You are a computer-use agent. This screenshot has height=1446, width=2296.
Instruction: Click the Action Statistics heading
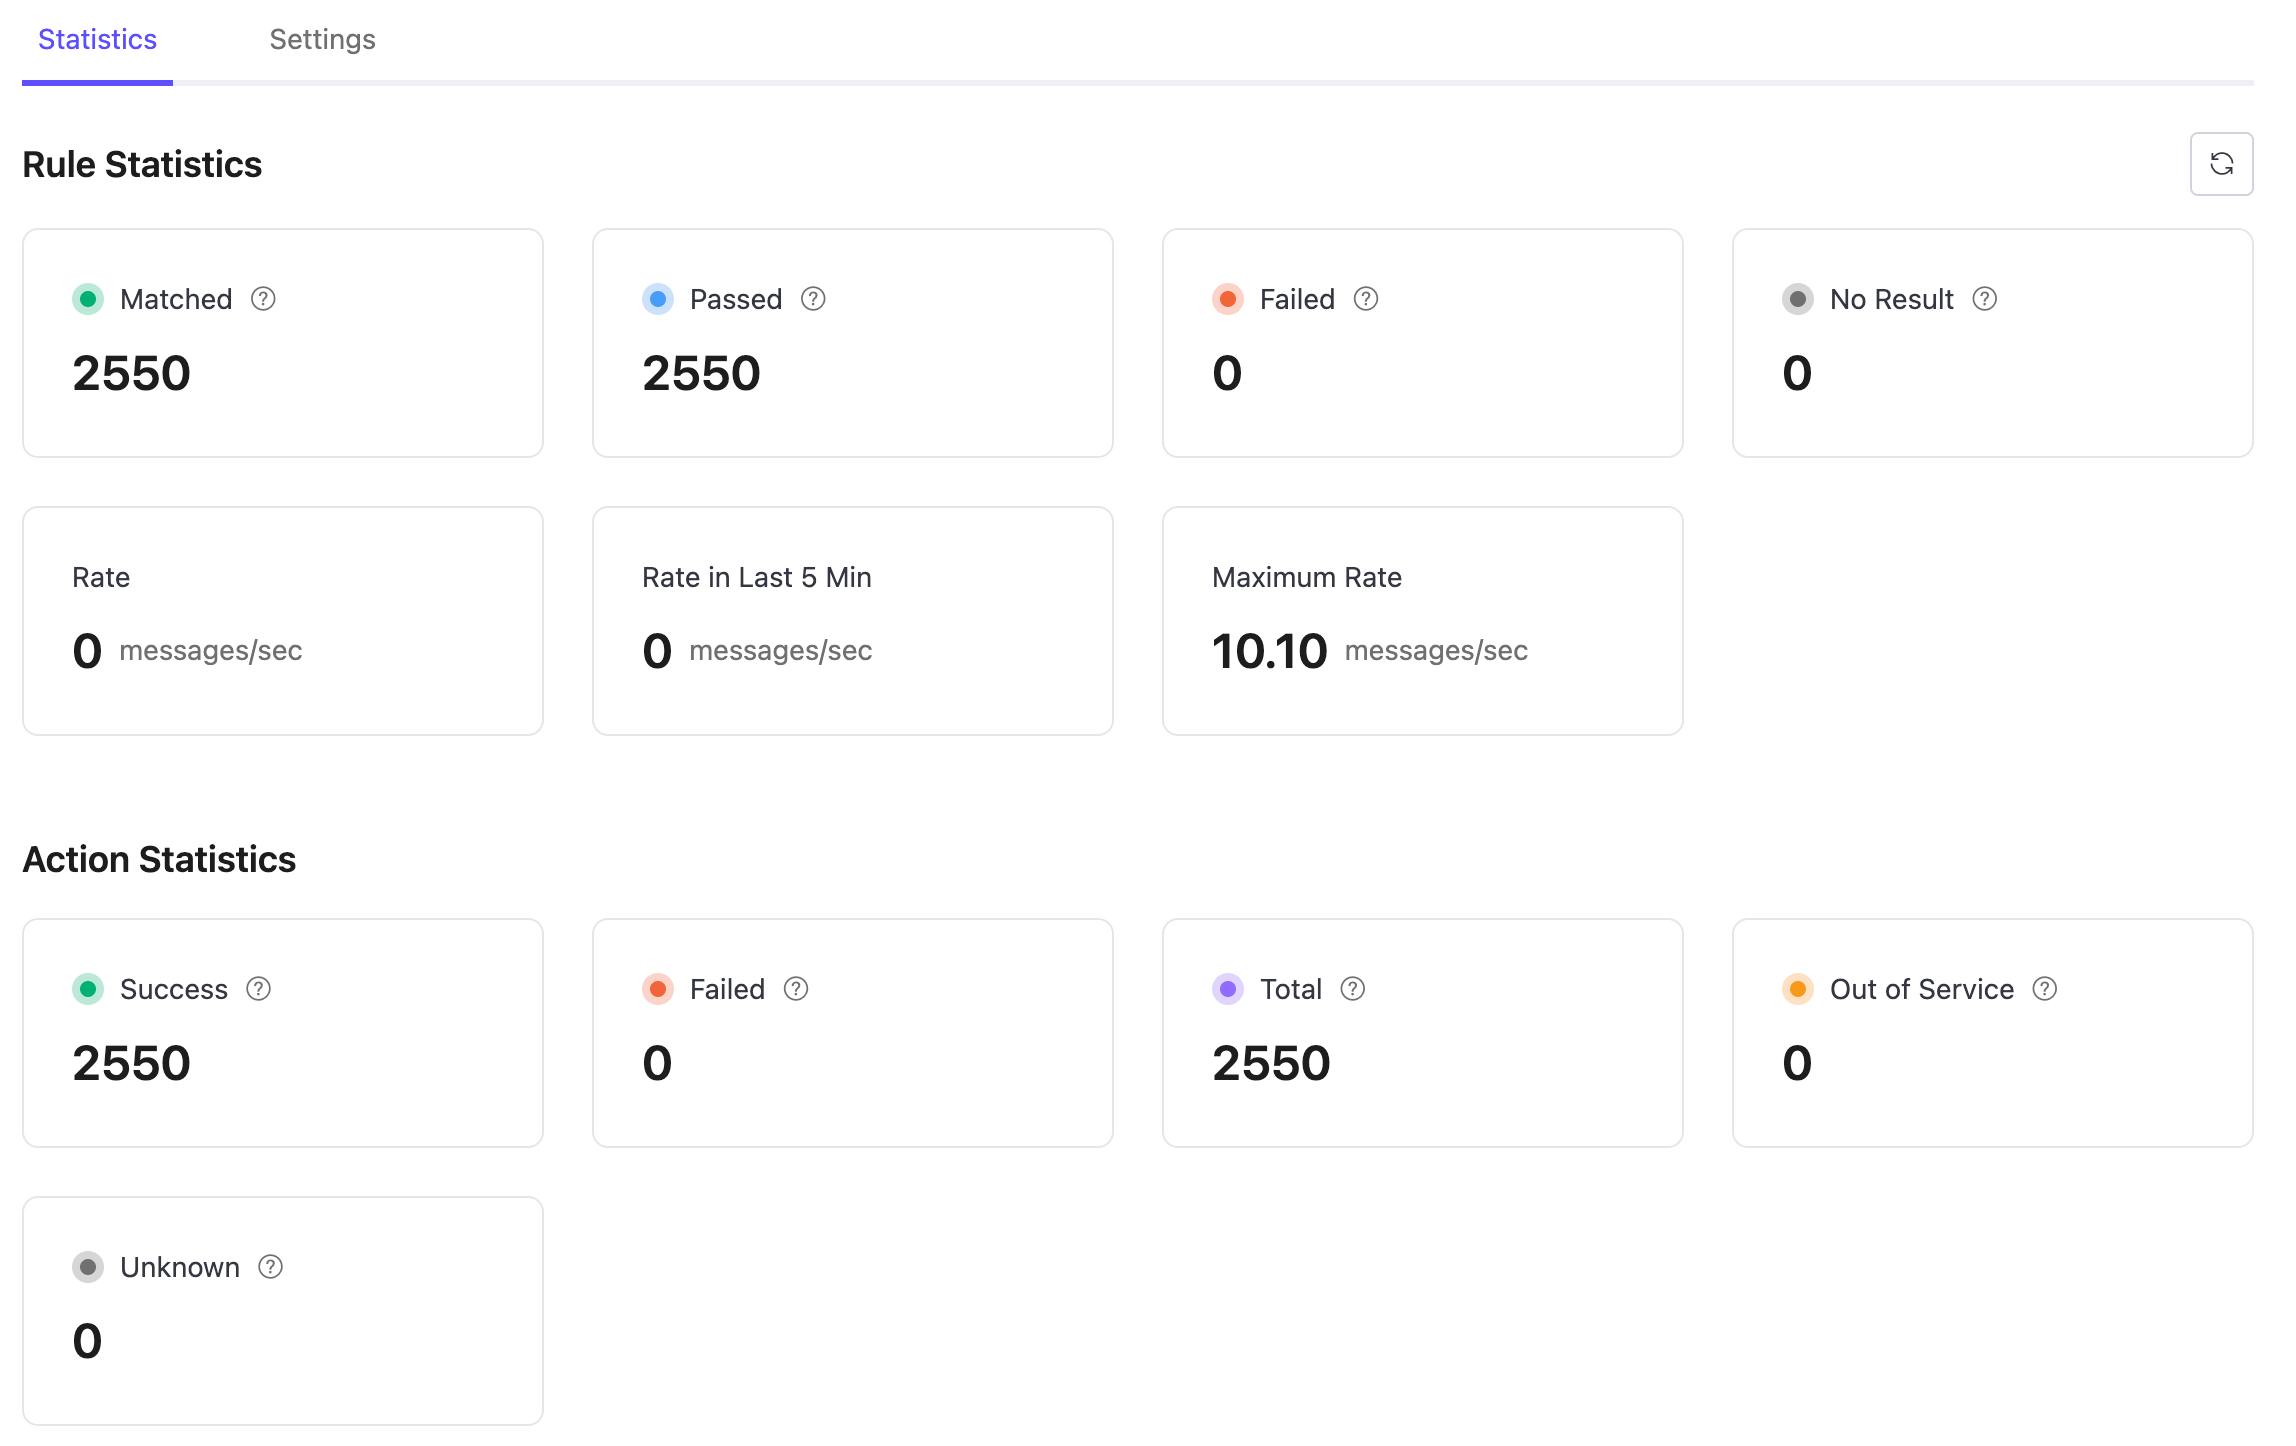click(x=159, y=858)
